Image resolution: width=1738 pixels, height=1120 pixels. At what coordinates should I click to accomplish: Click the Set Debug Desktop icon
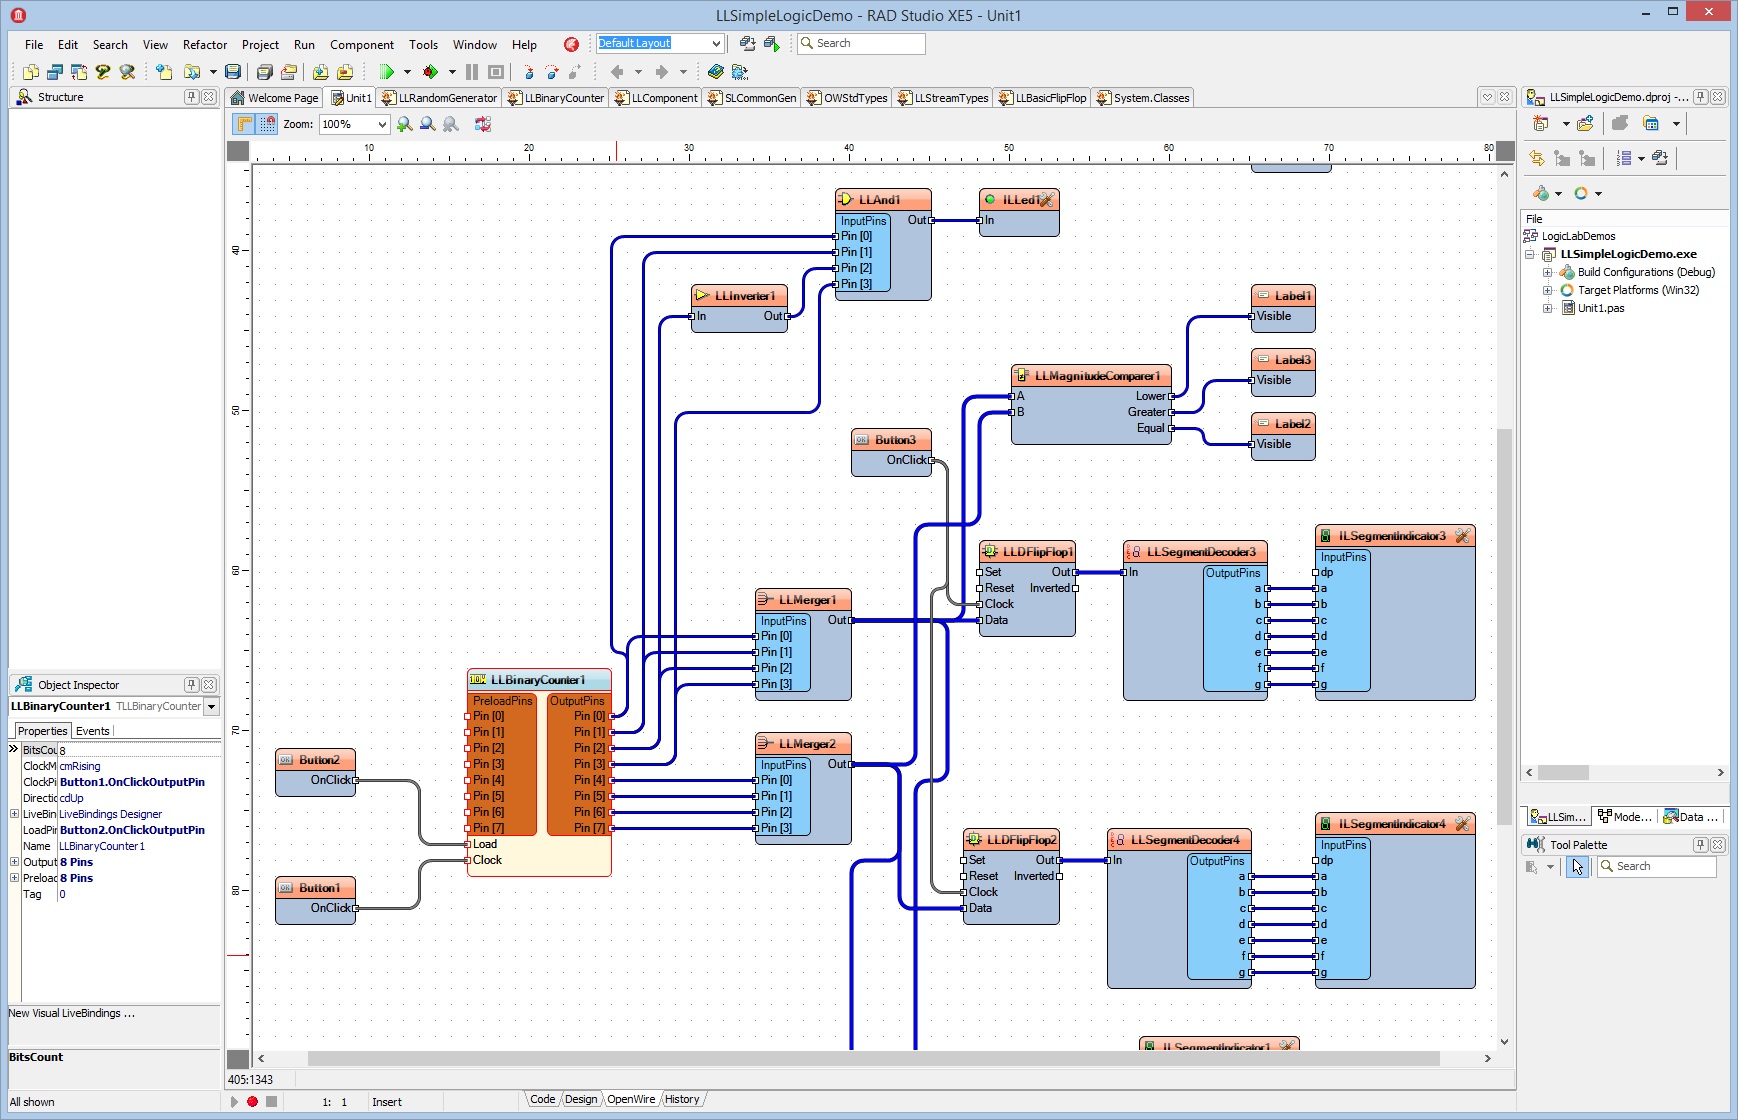[771, 43]
